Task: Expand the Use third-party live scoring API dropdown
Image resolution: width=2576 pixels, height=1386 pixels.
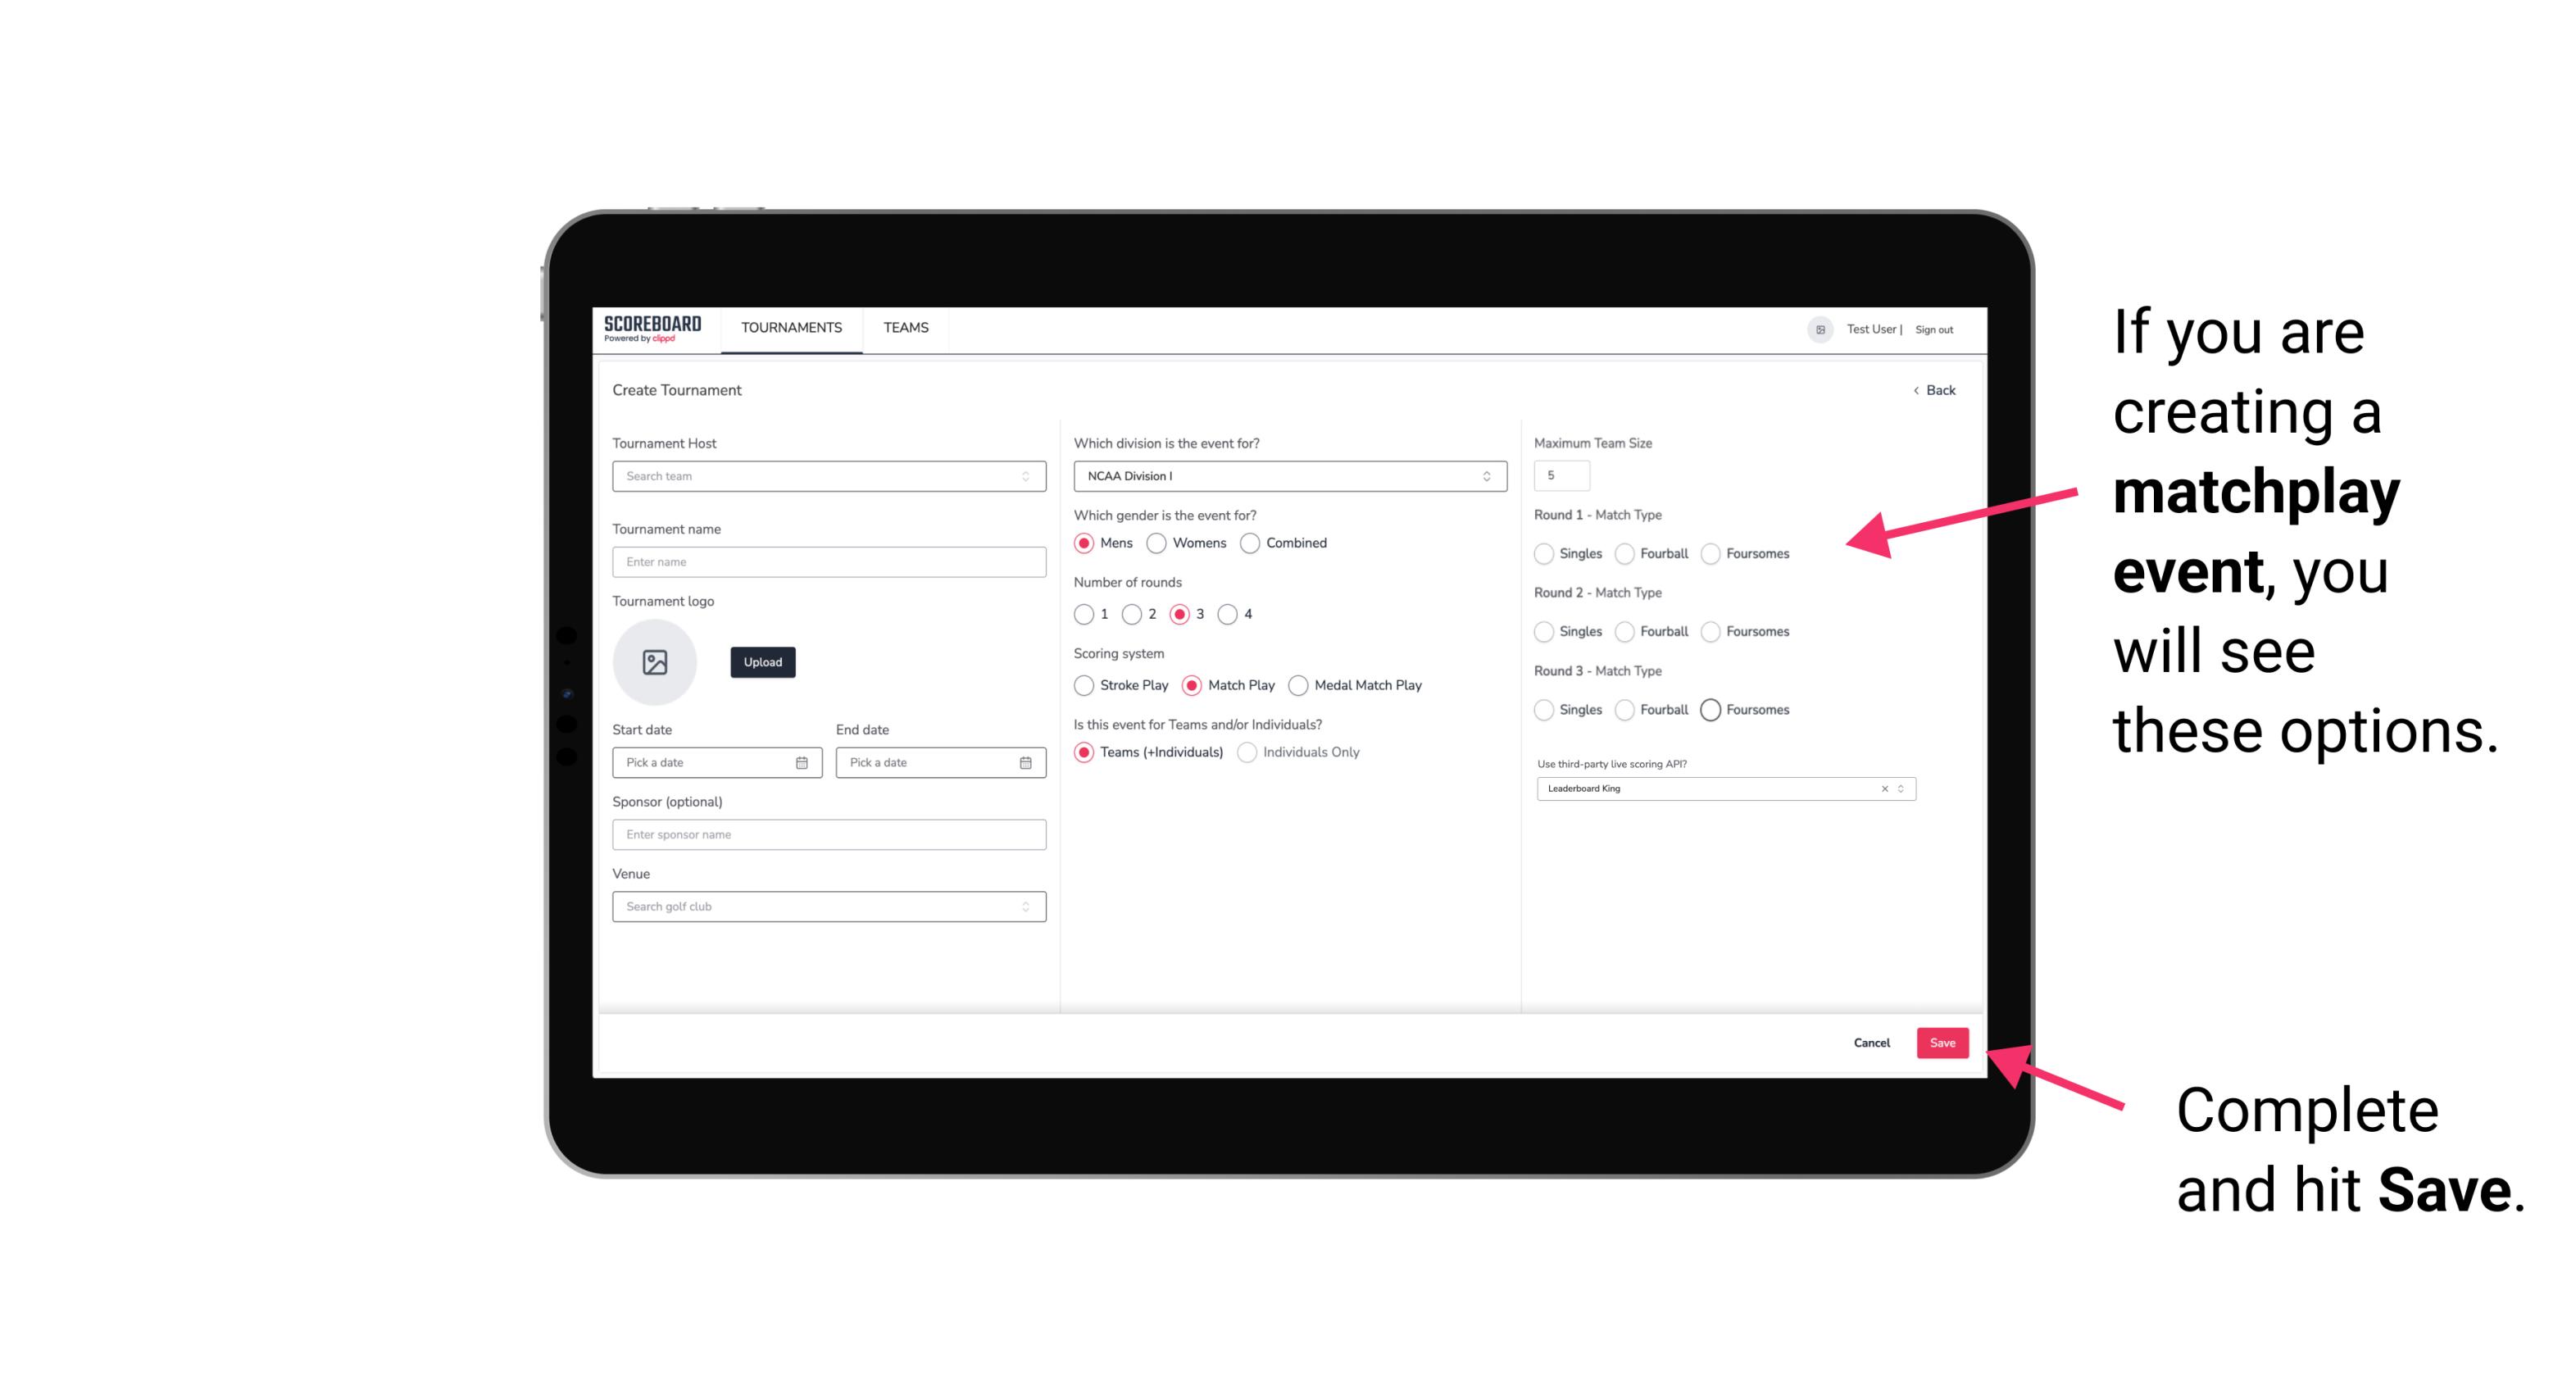Action: (1899, 788)
